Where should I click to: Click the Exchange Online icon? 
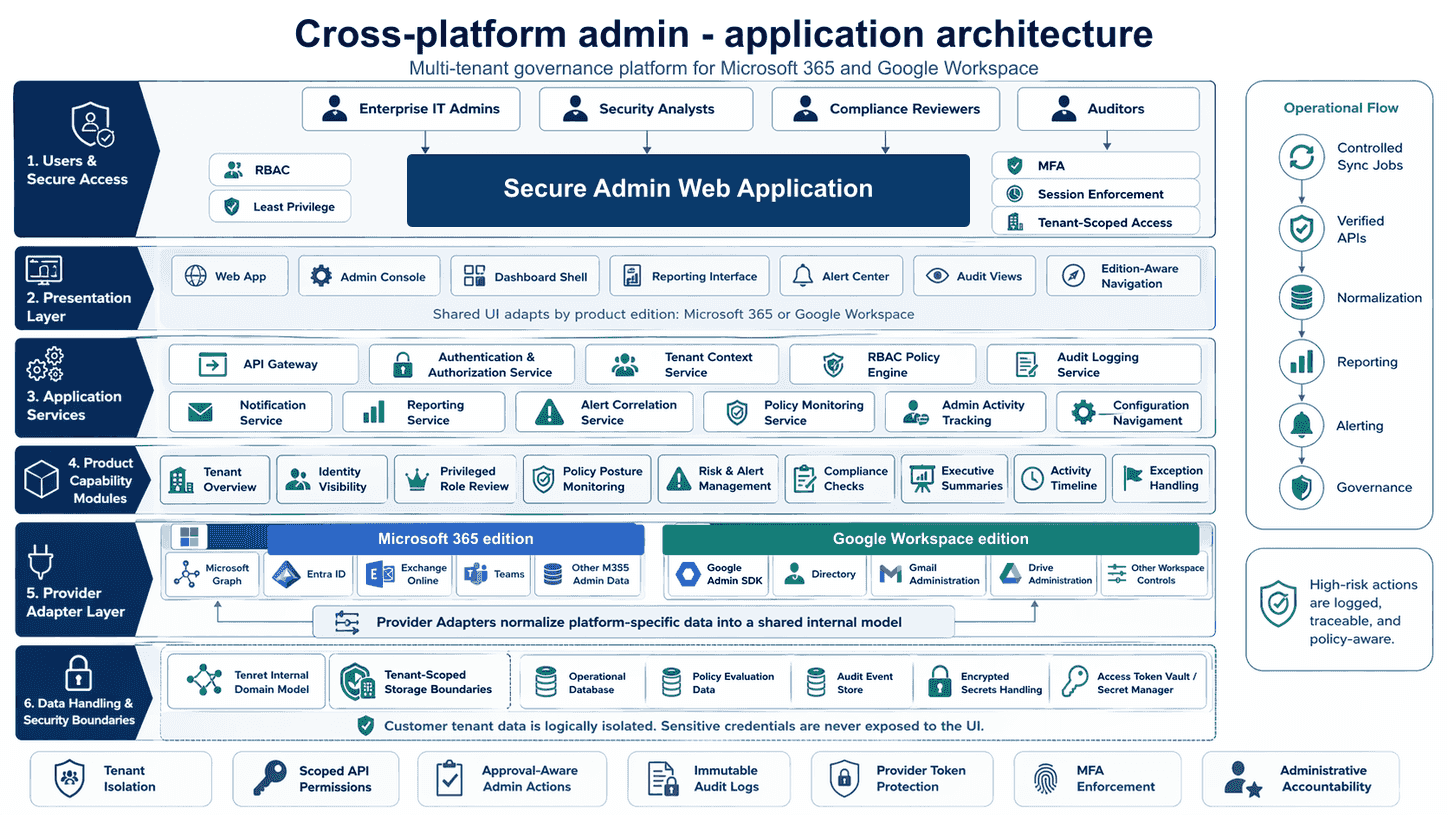[x=380, y=574]
